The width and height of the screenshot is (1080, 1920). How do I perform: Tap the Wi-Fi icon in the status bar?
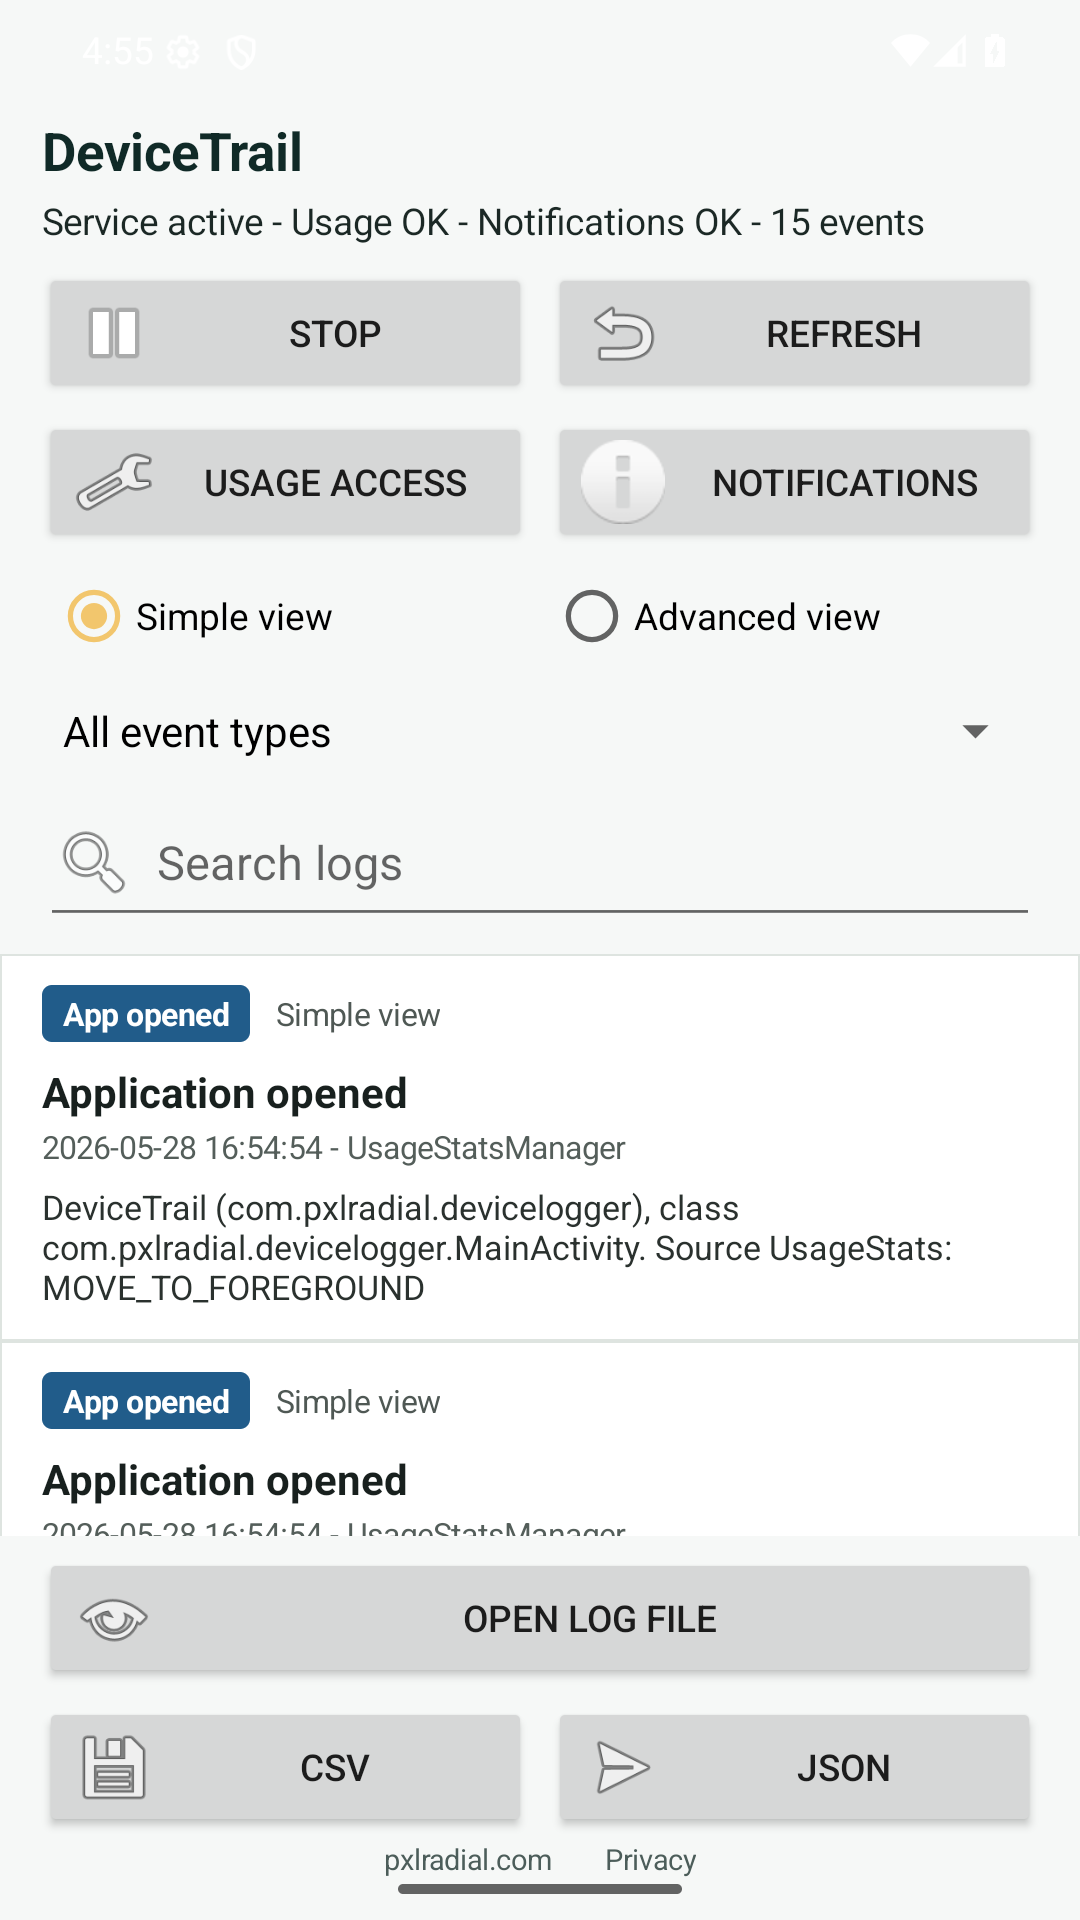909,50
